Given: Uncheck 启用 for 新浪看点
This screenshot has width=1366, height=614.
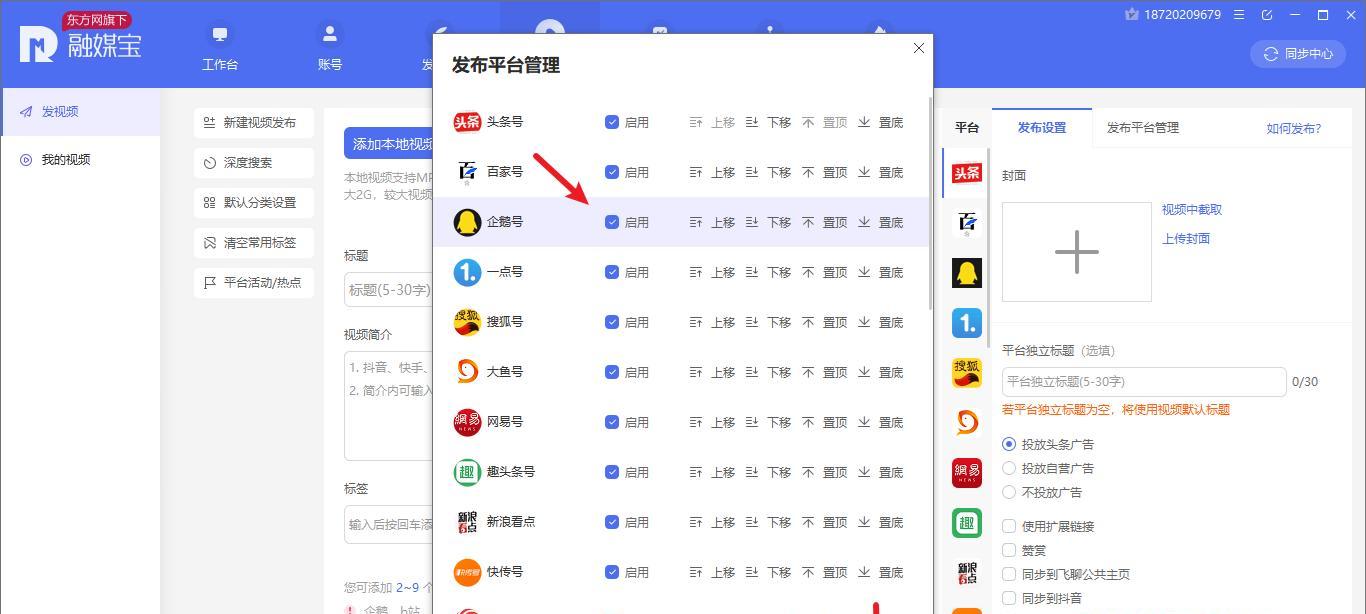Looking at the screenshot, I should click(612, 522).
